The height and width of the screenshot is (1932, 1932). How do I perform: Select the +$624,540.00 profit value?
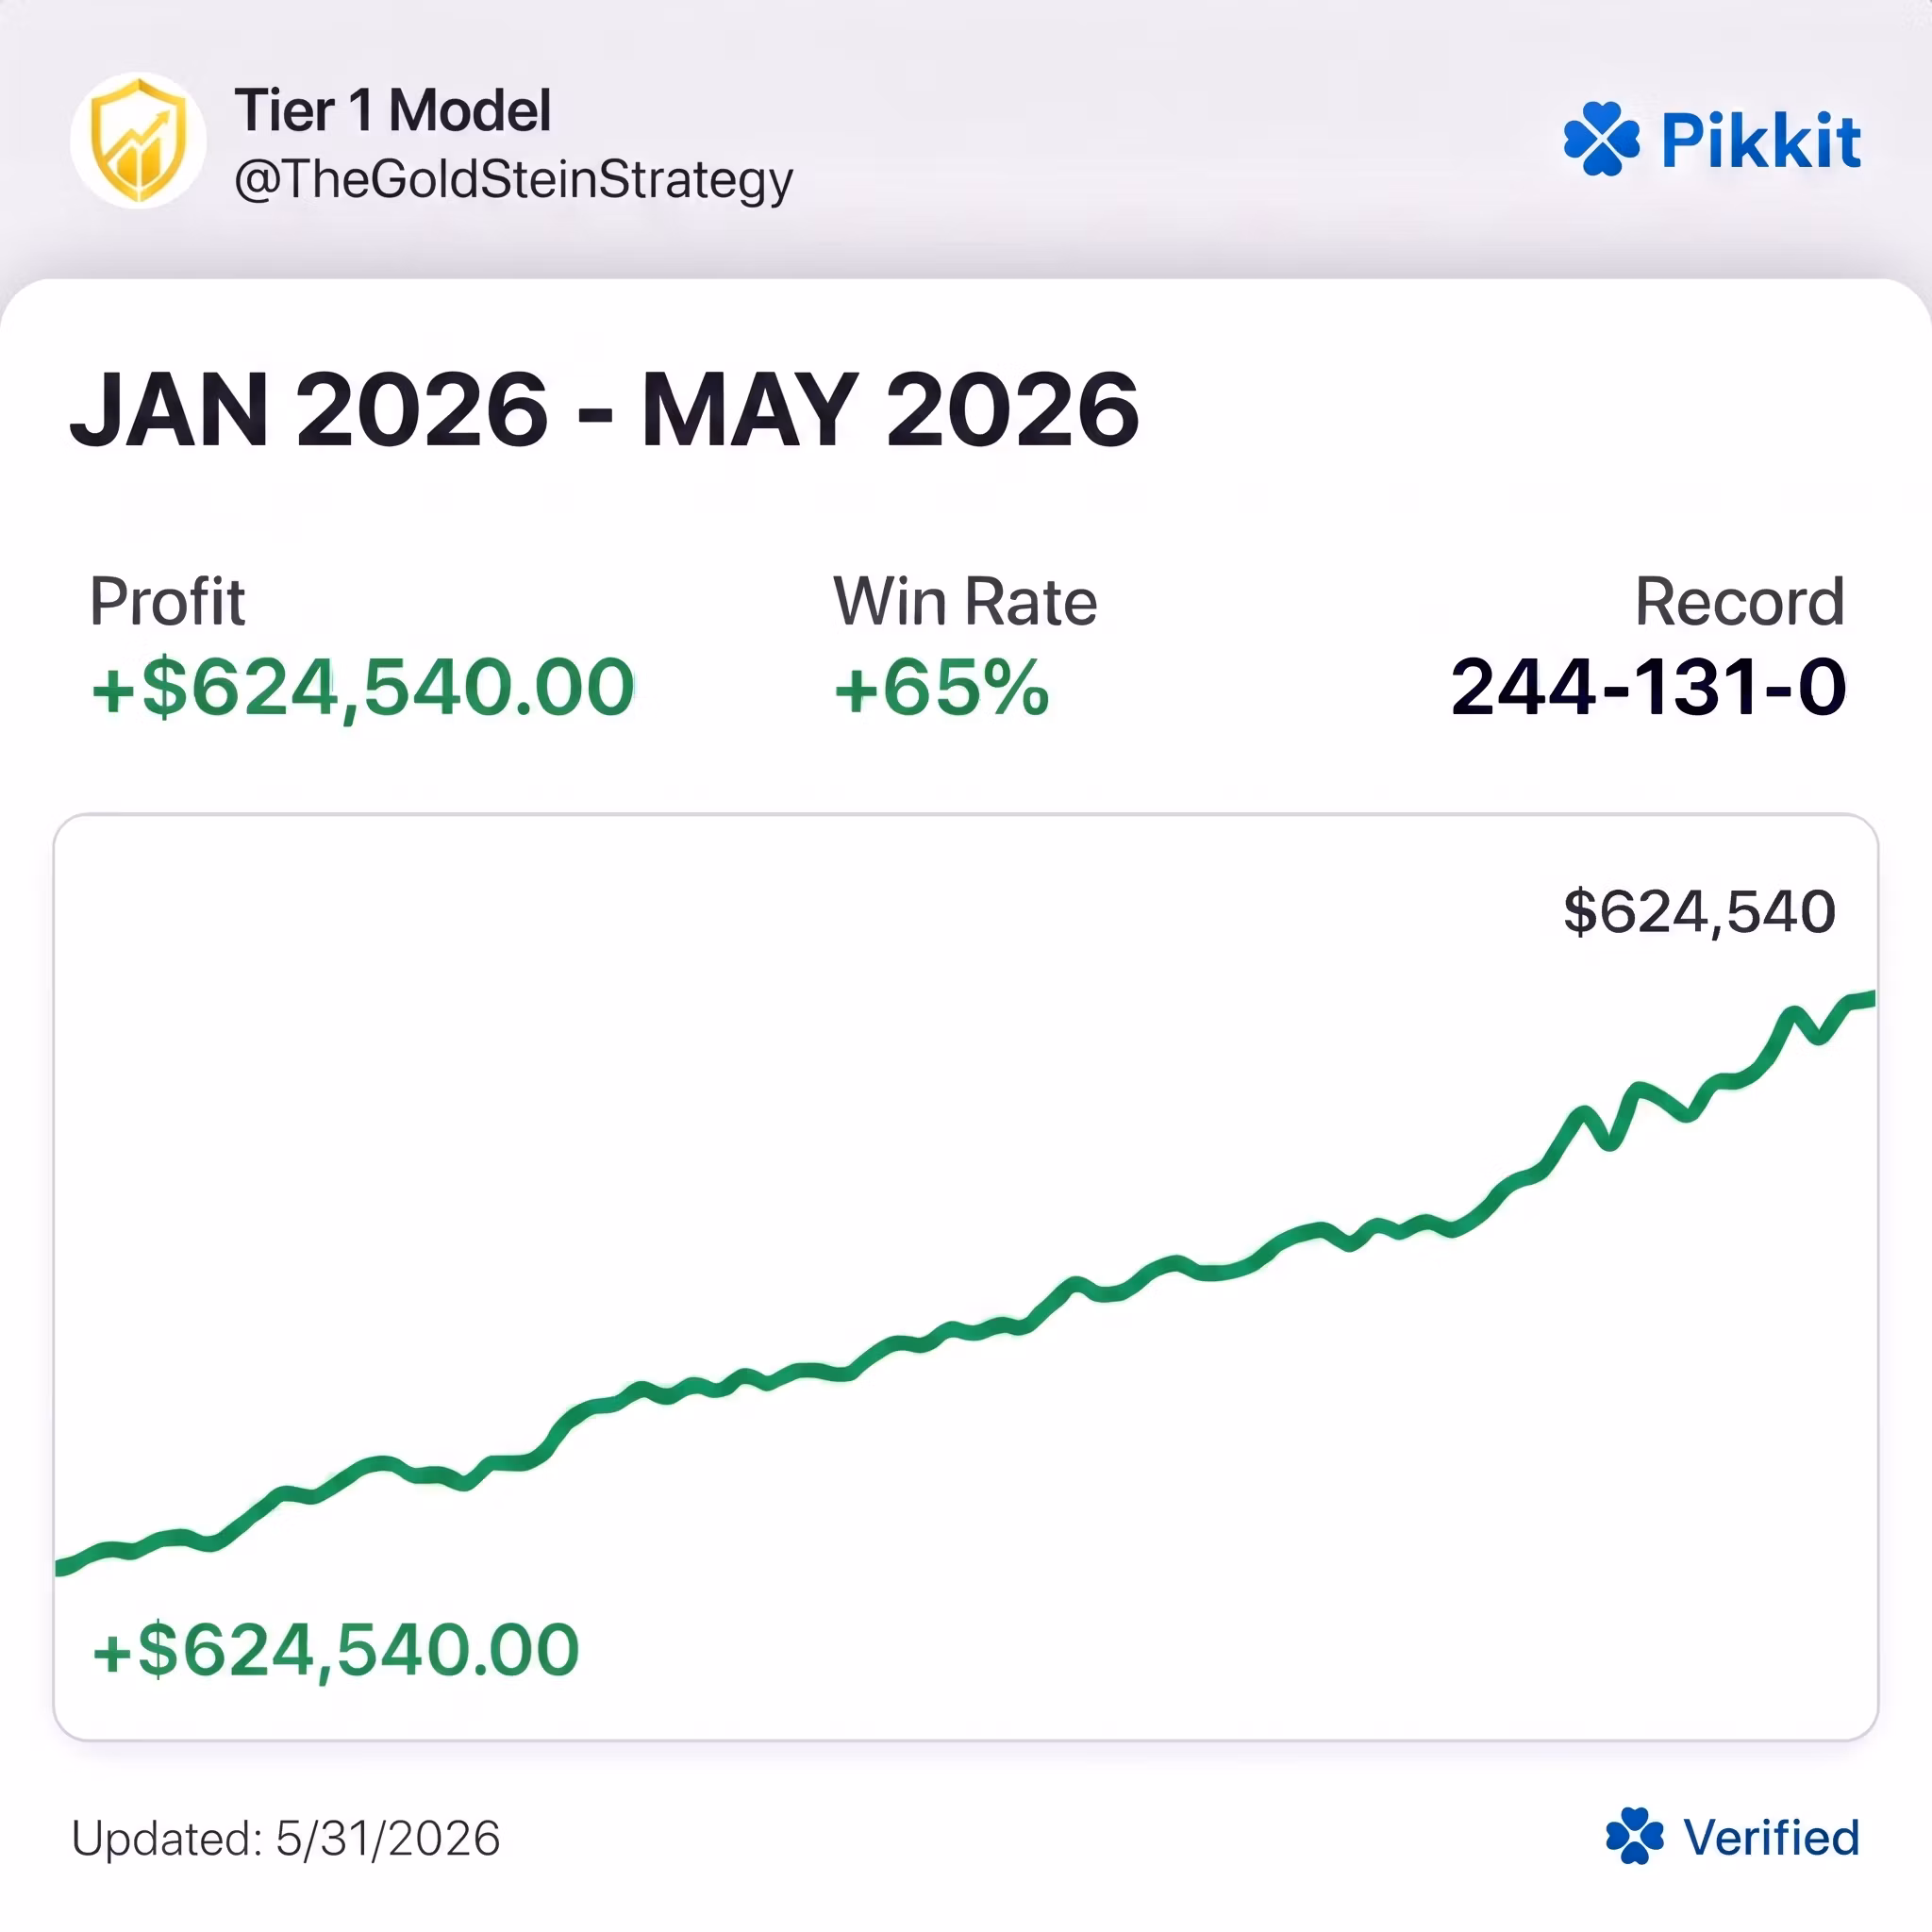[x=362, y=689]
